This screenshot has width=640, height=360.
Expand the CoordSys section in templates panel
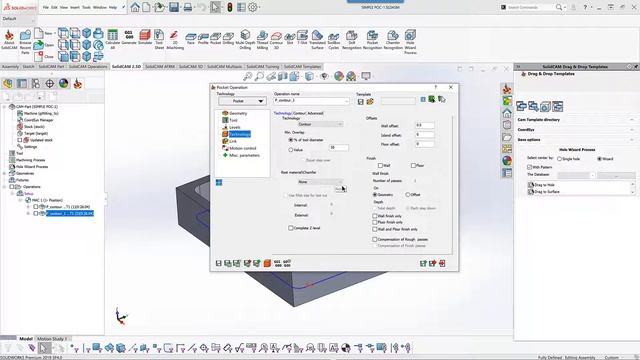click(632, 129)
